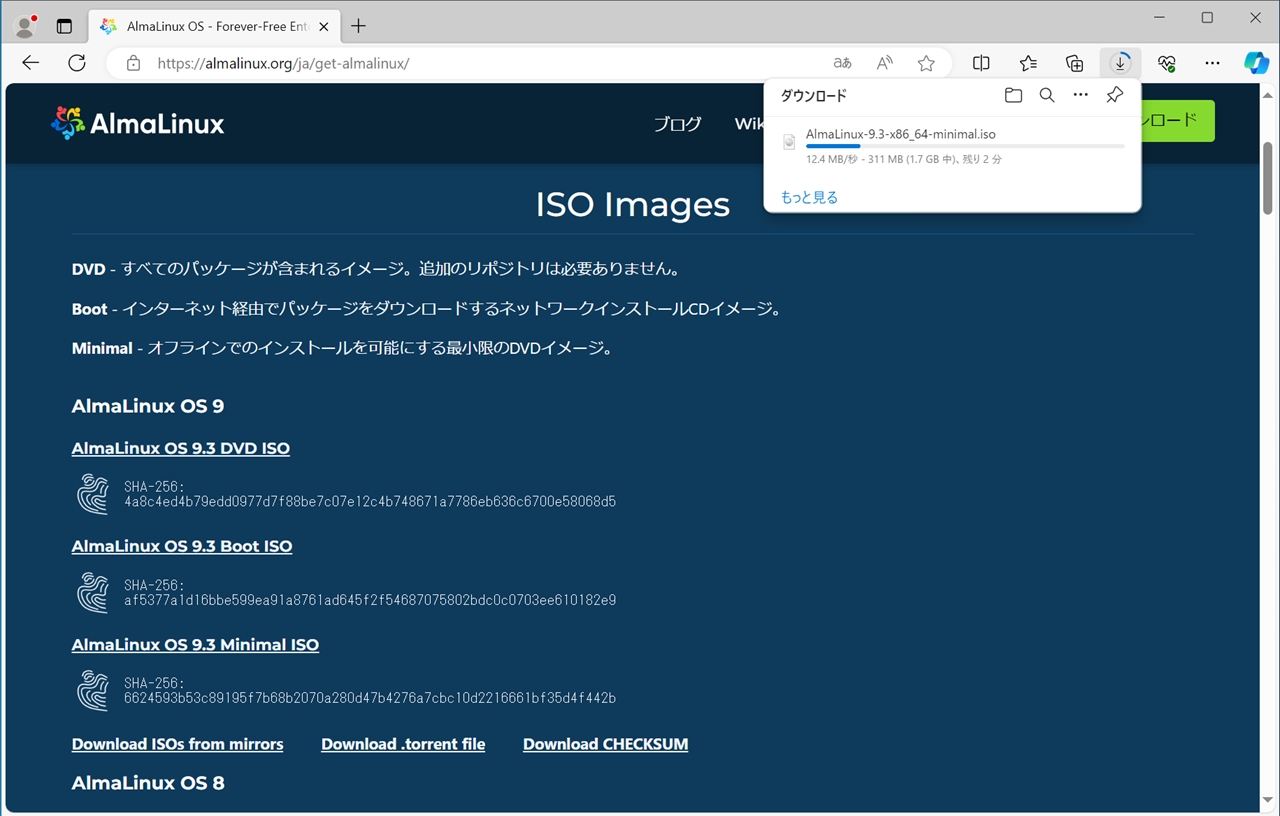The height and width of the screenshot is (816, 1280).
Task: Pin the downloads panel
Action: tap(1114, 95)
